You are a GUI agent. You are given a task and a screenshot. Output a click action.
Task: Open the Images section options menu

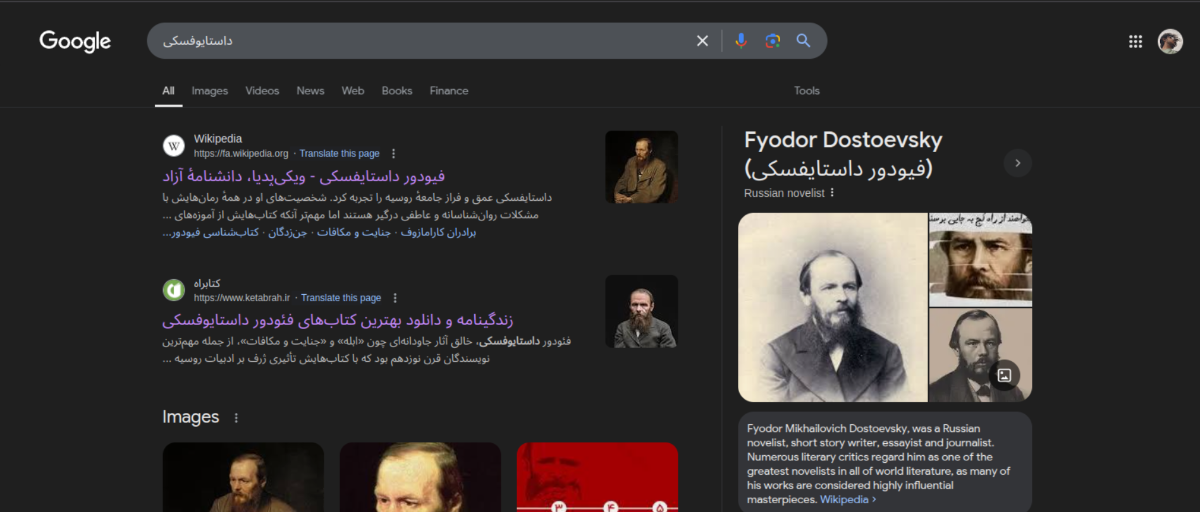pos(236,418)
